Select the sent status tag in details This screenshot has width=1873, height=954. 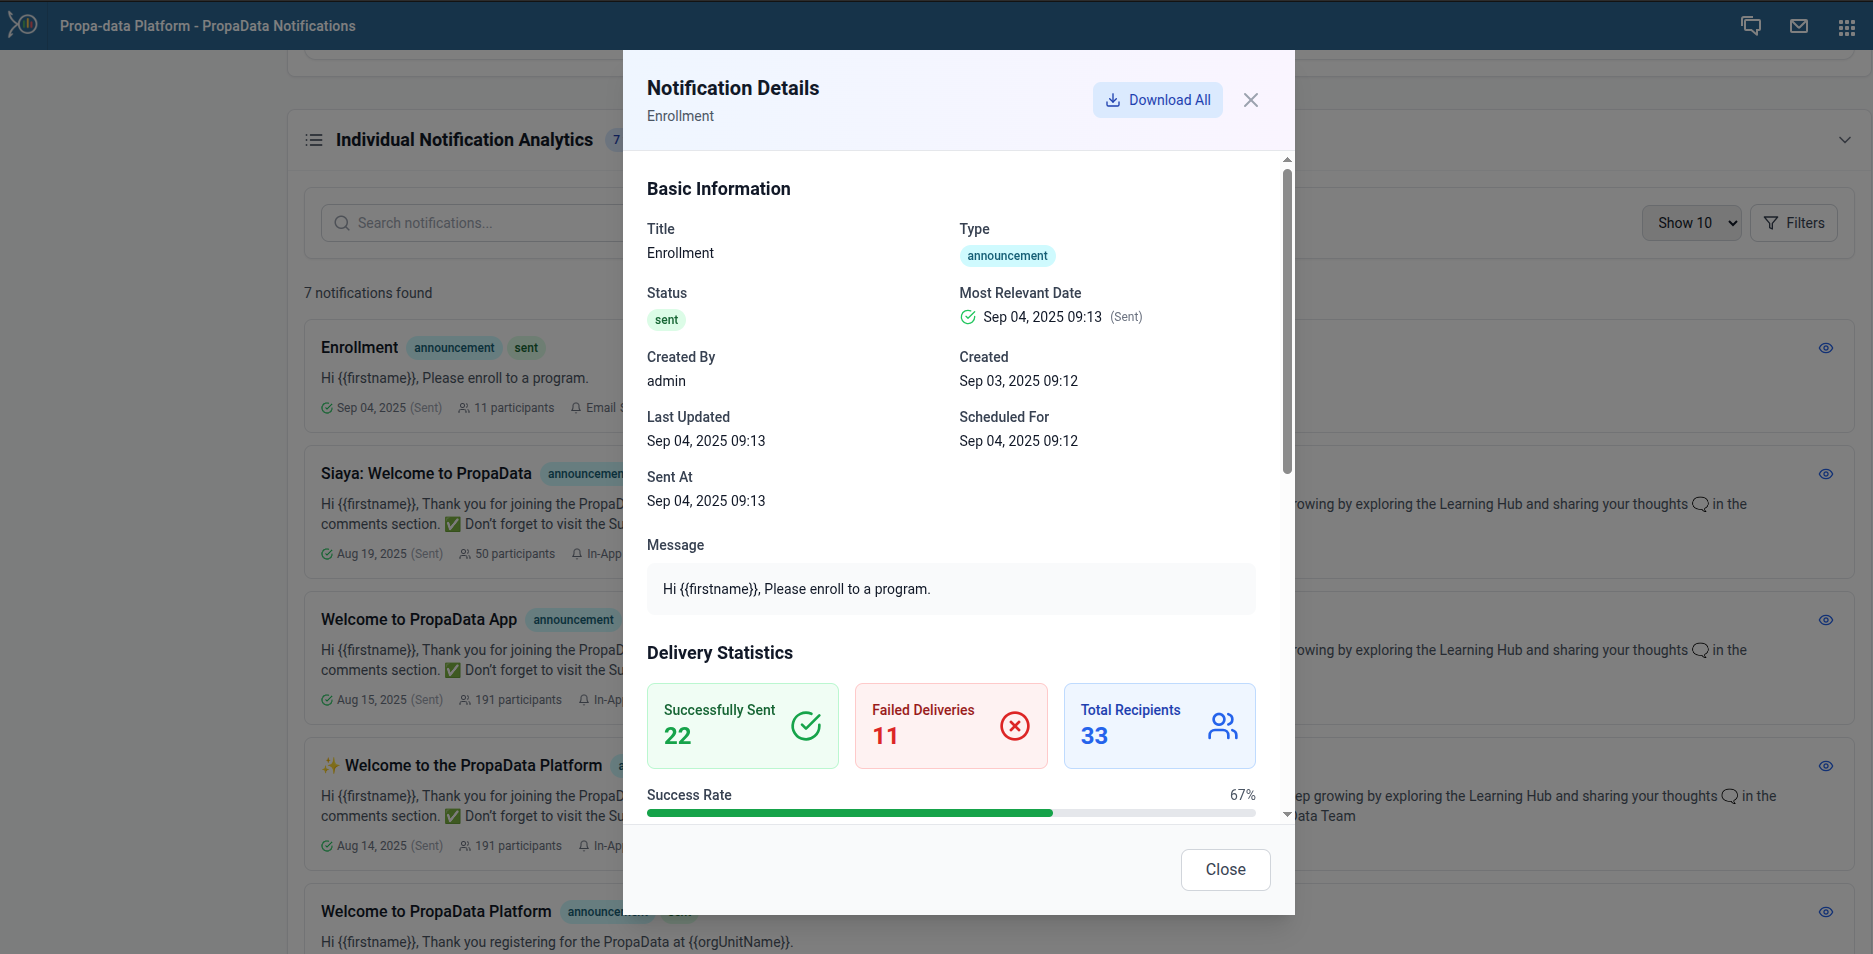(x=666, y=320)
